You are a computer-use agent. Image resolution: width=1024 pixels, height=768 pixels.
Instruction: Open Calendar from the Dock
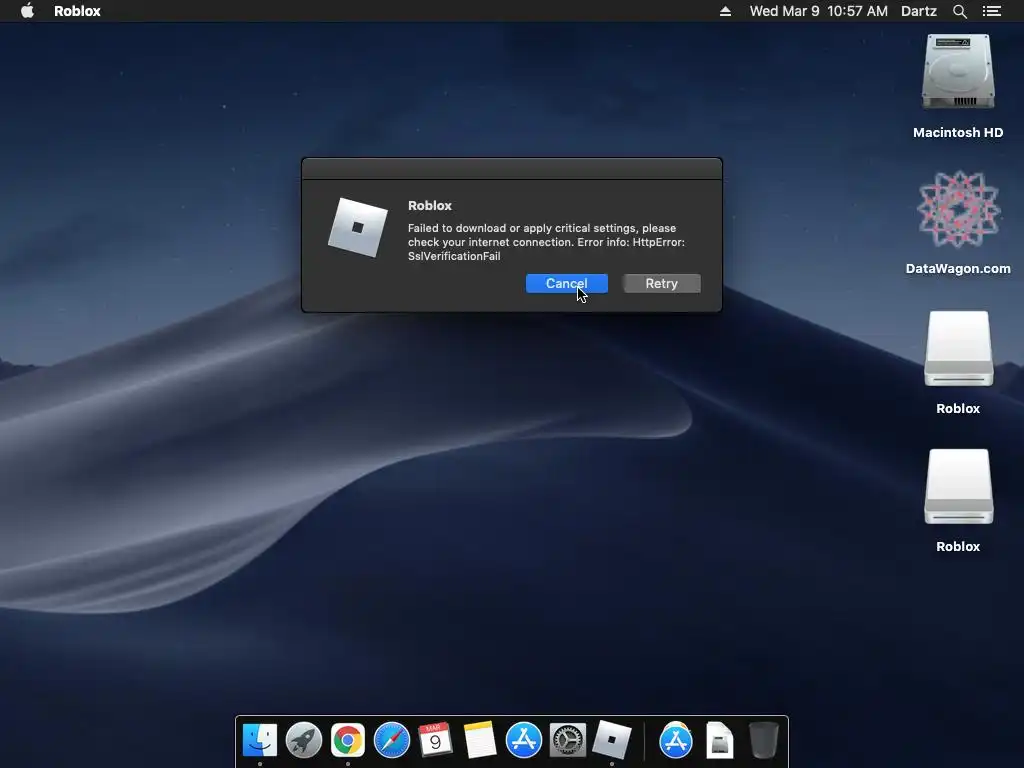click(435, 740)
